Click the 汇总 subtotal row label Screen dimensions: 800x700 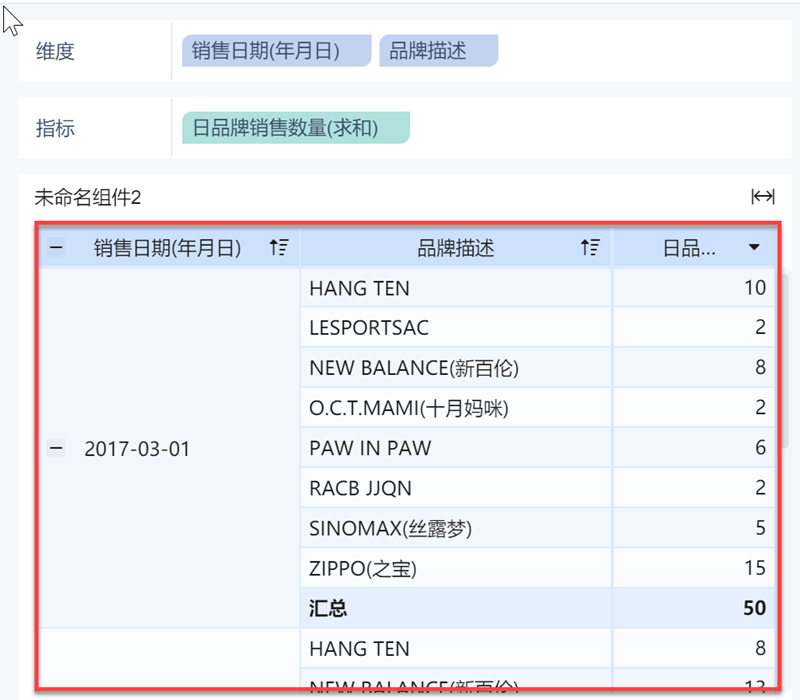tap(328, 608)
